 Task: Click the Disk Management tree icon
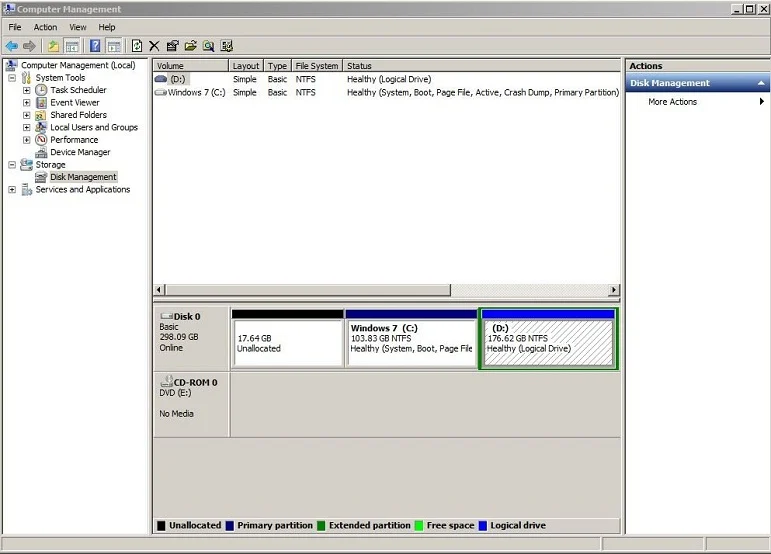pos(41,177)
